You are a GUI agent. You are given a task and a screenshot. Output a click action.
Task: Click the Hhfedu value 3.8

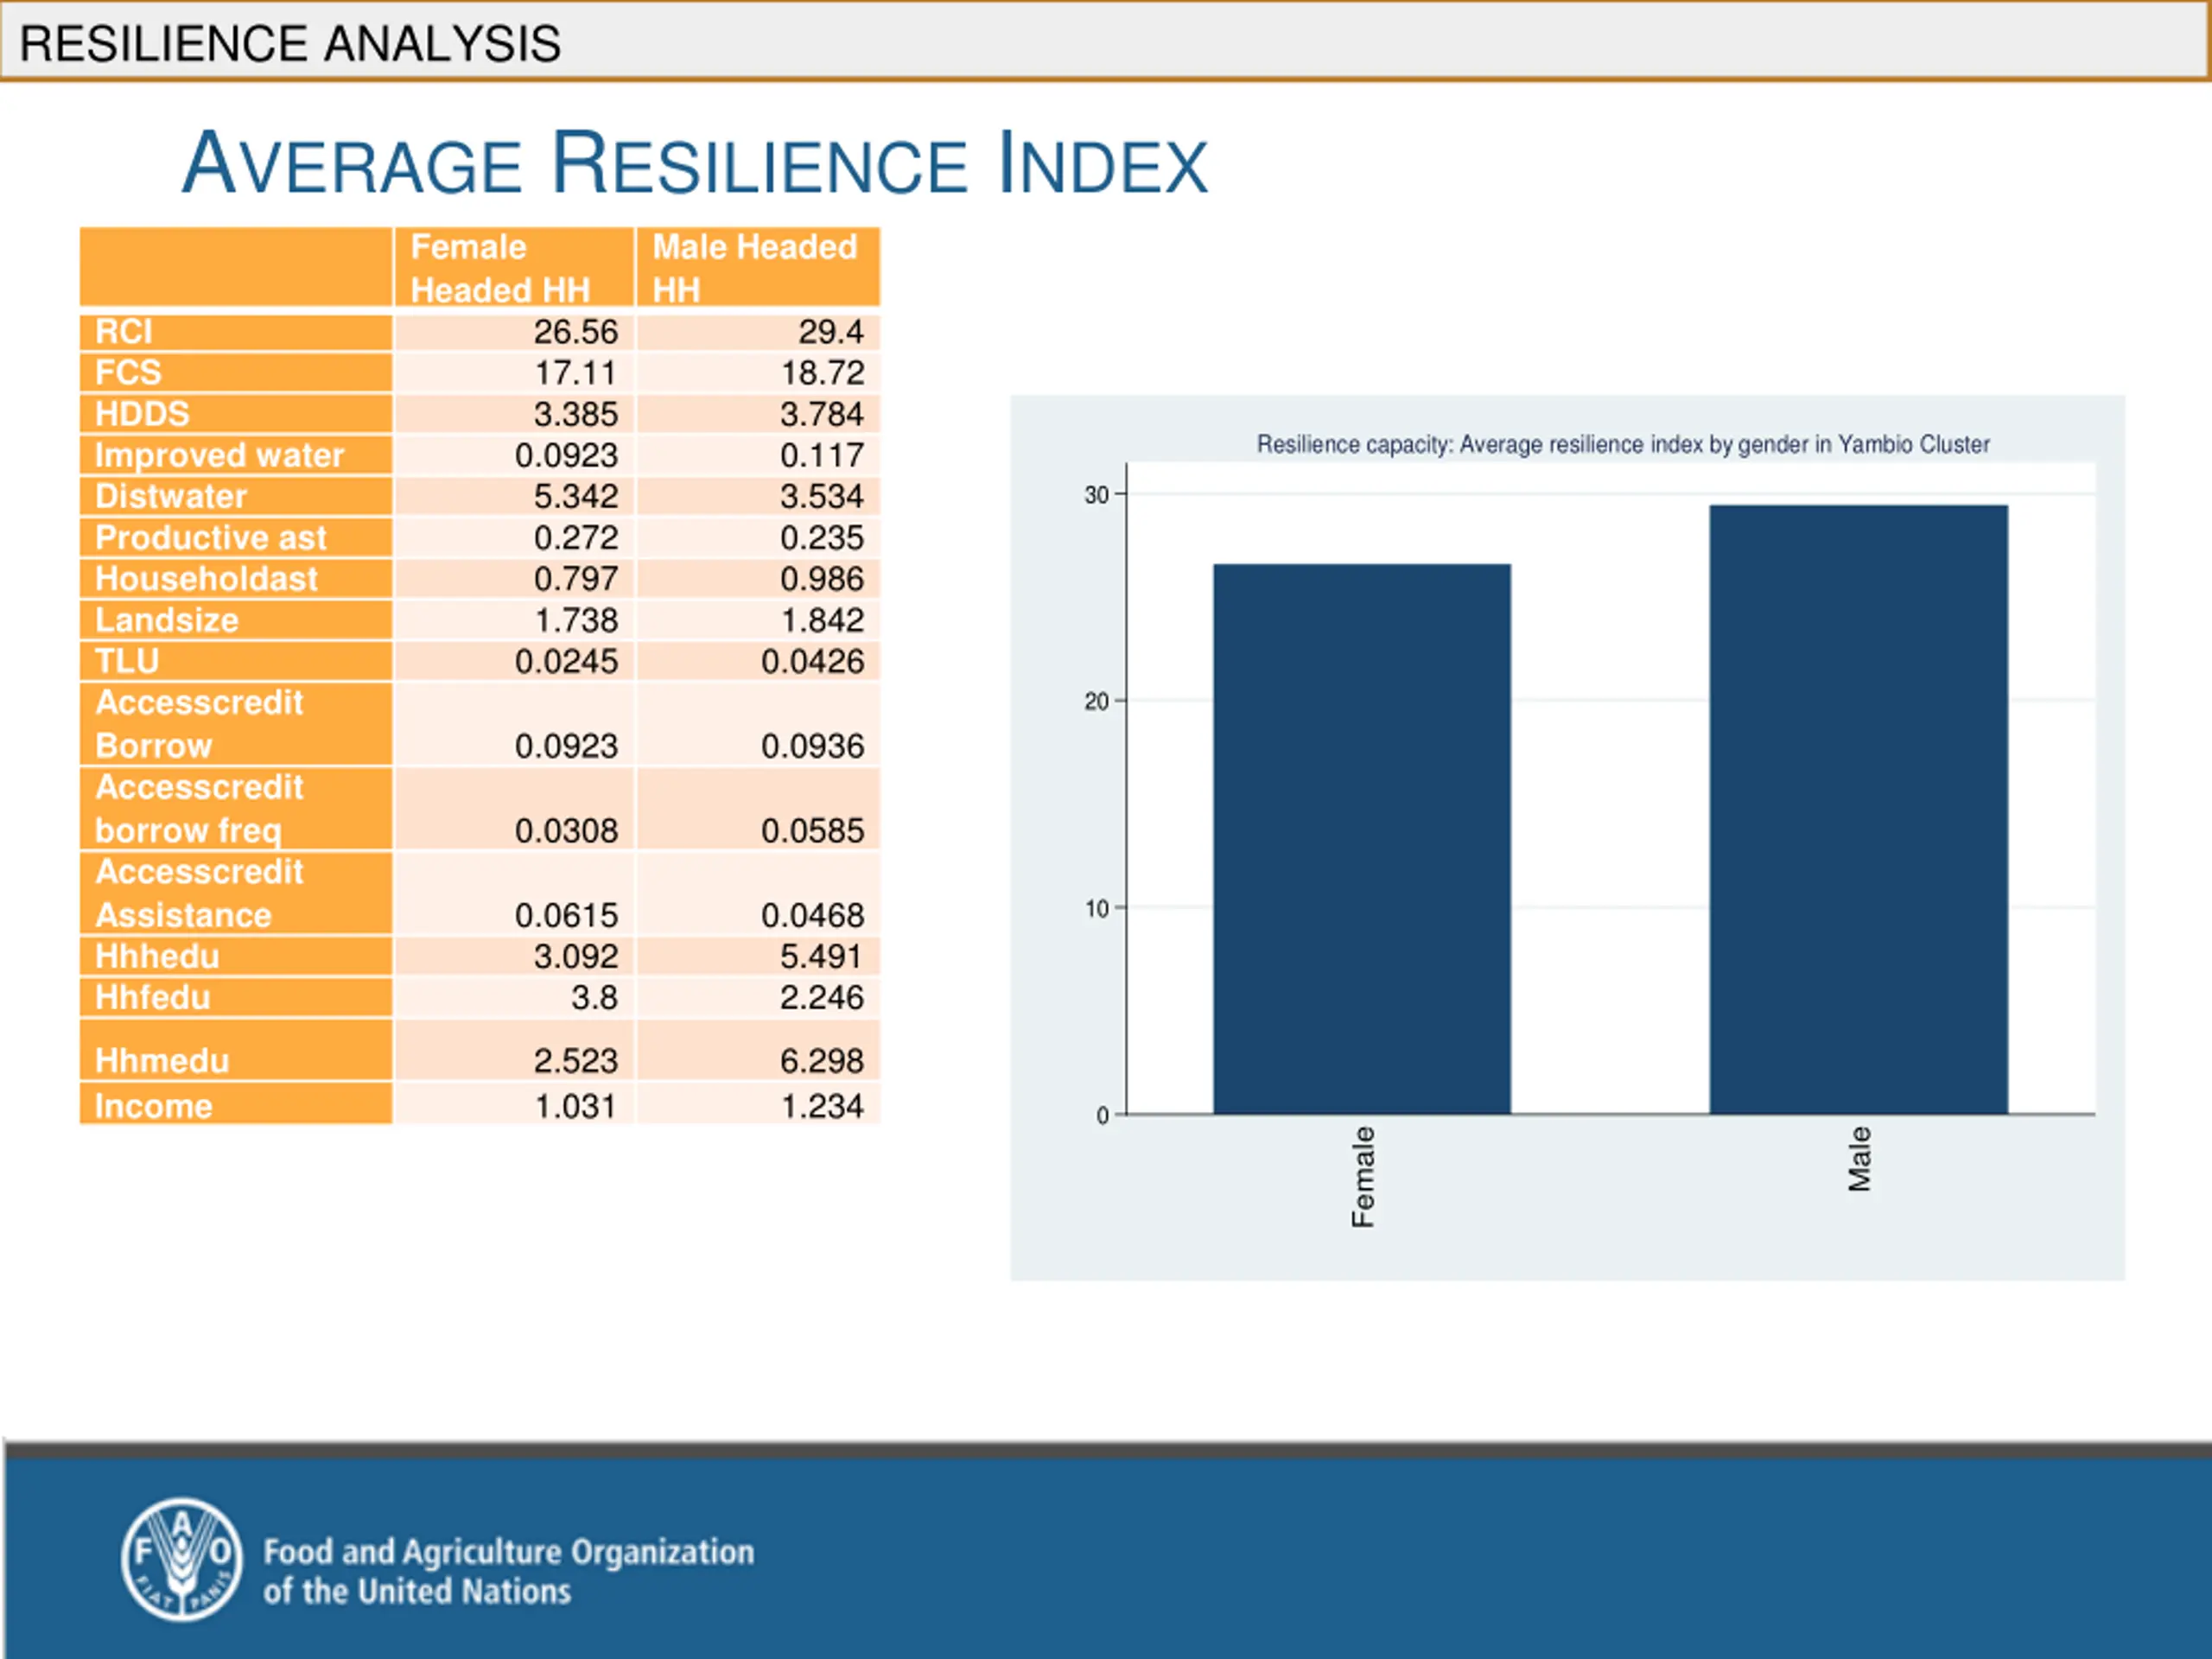[594, 998]
